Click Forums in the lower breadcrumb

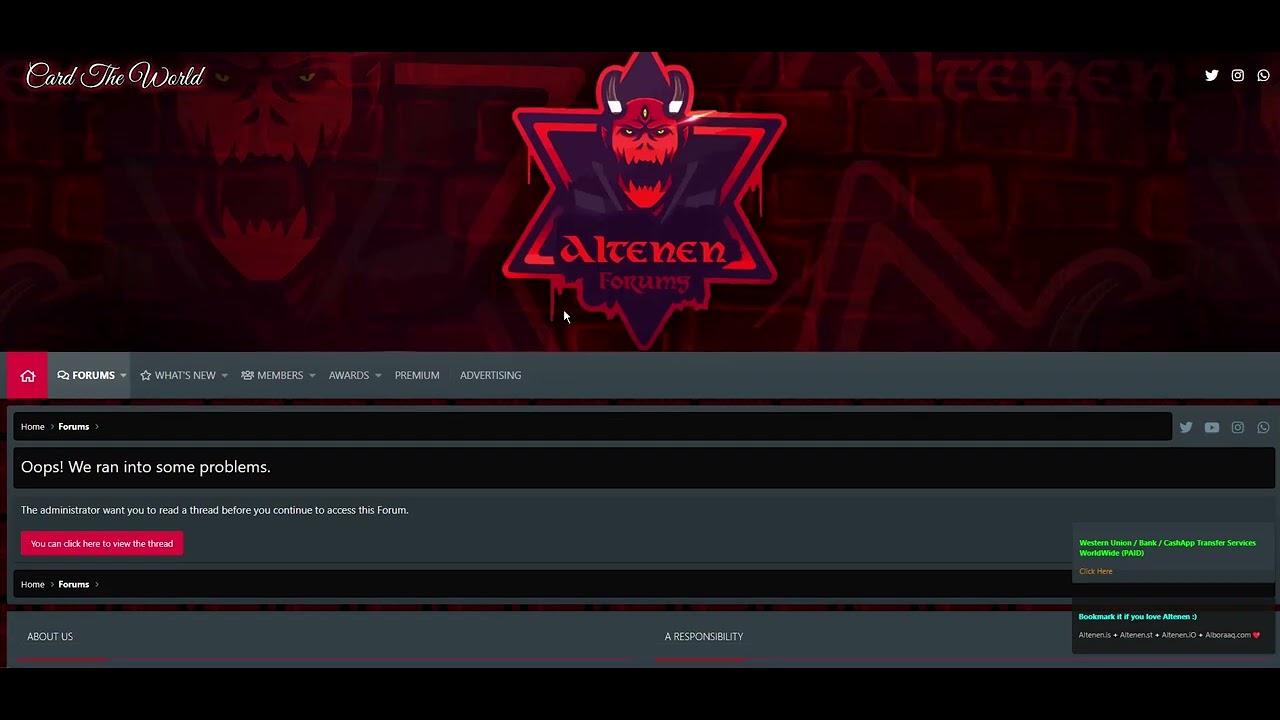click(74, 585)
